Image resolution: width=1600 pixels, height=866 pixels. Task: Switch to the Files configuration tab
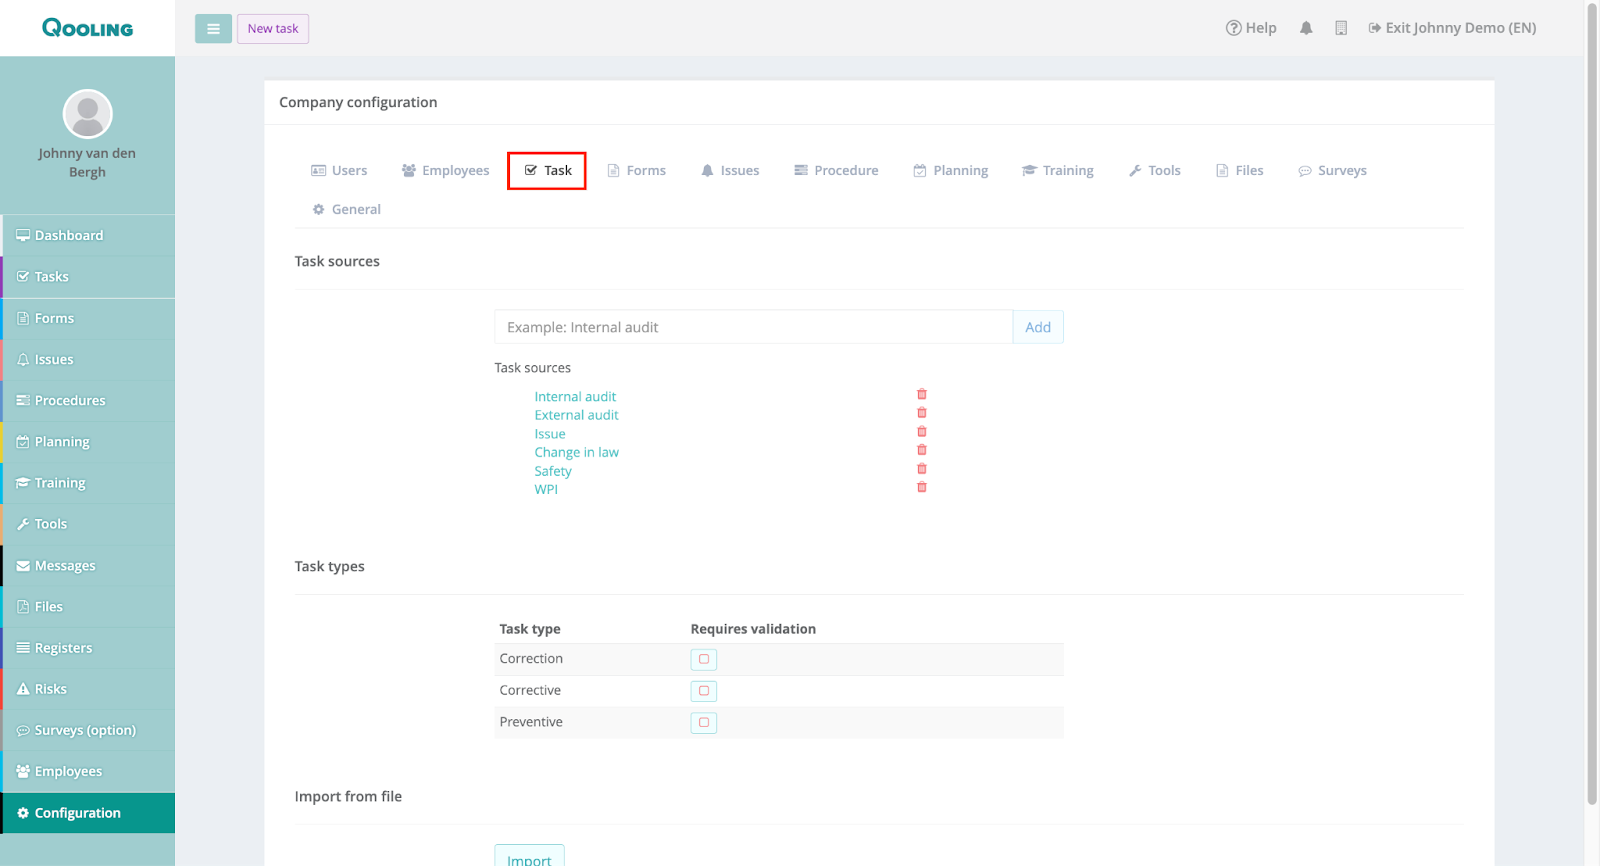(x=1240, y=171)
